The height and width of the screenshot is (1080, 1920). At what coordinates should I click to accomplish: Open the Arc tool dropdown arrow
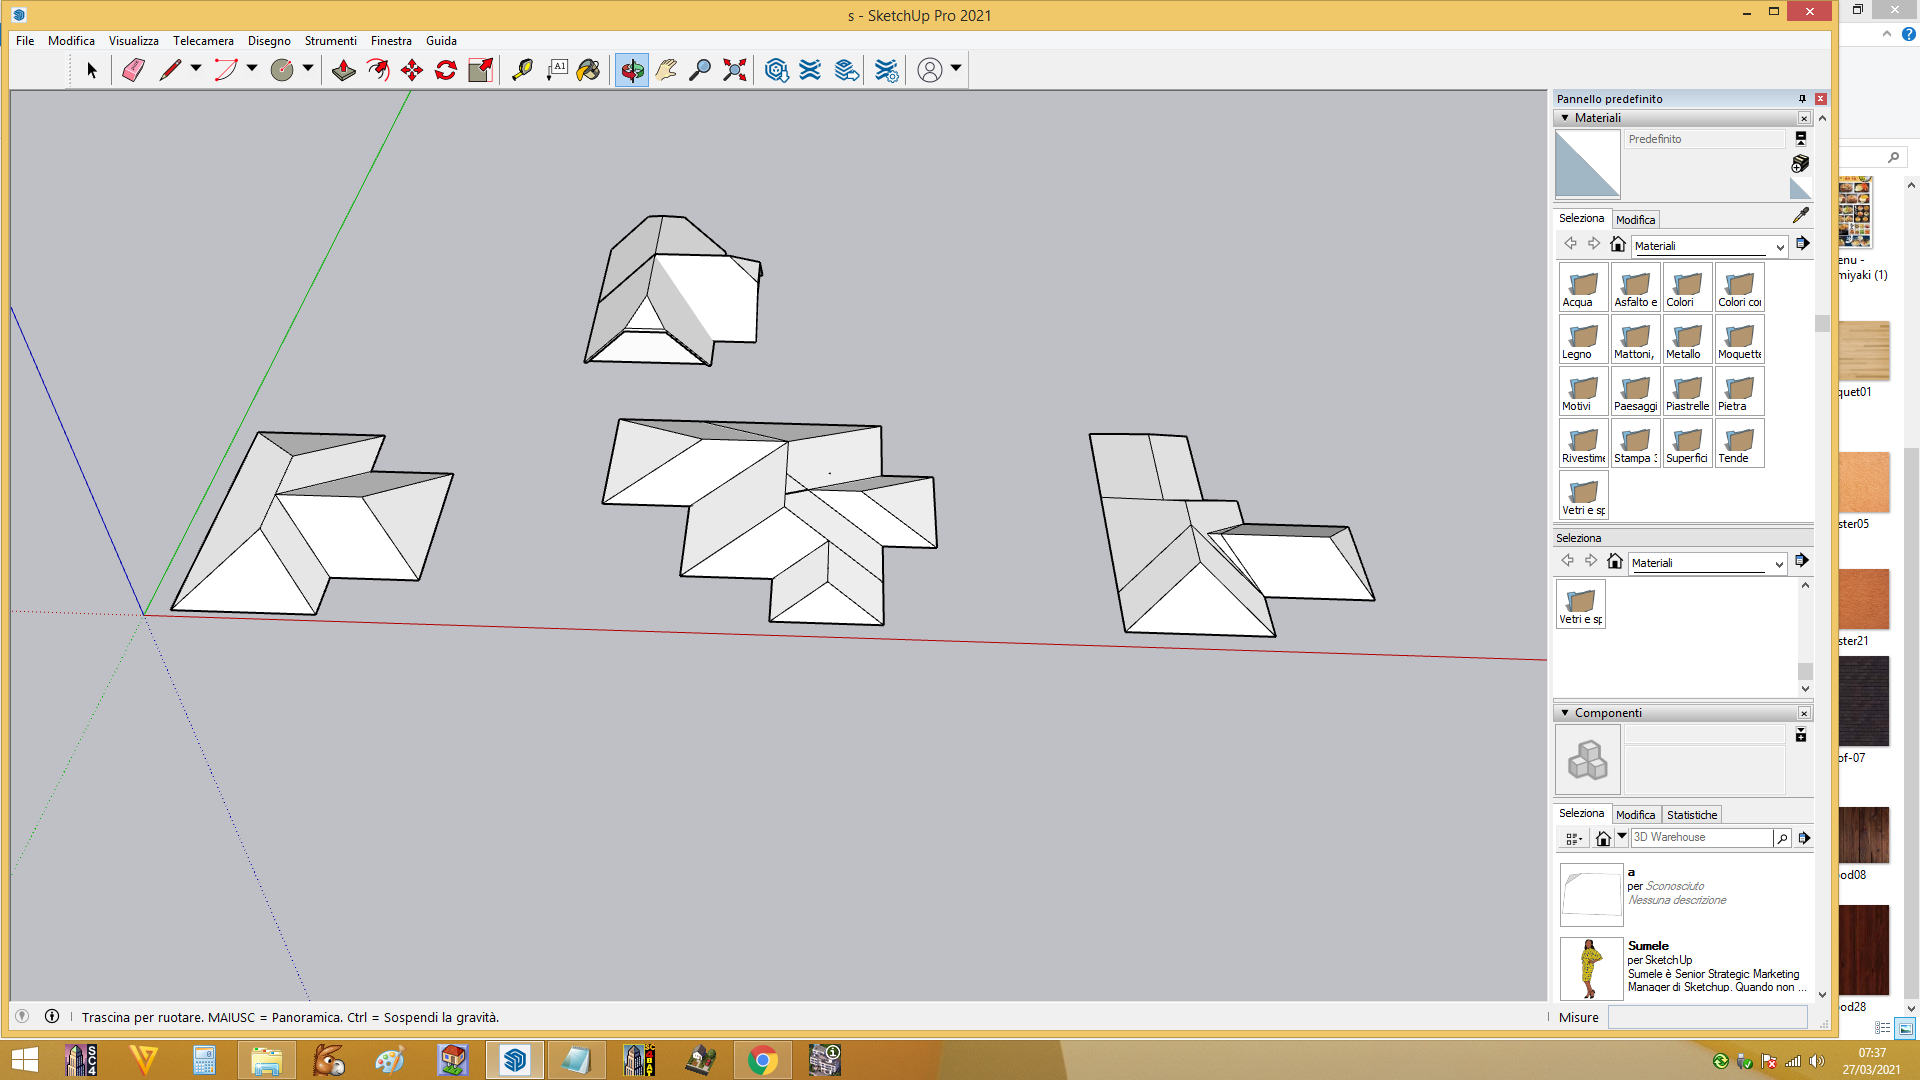[x=252, y=68]
